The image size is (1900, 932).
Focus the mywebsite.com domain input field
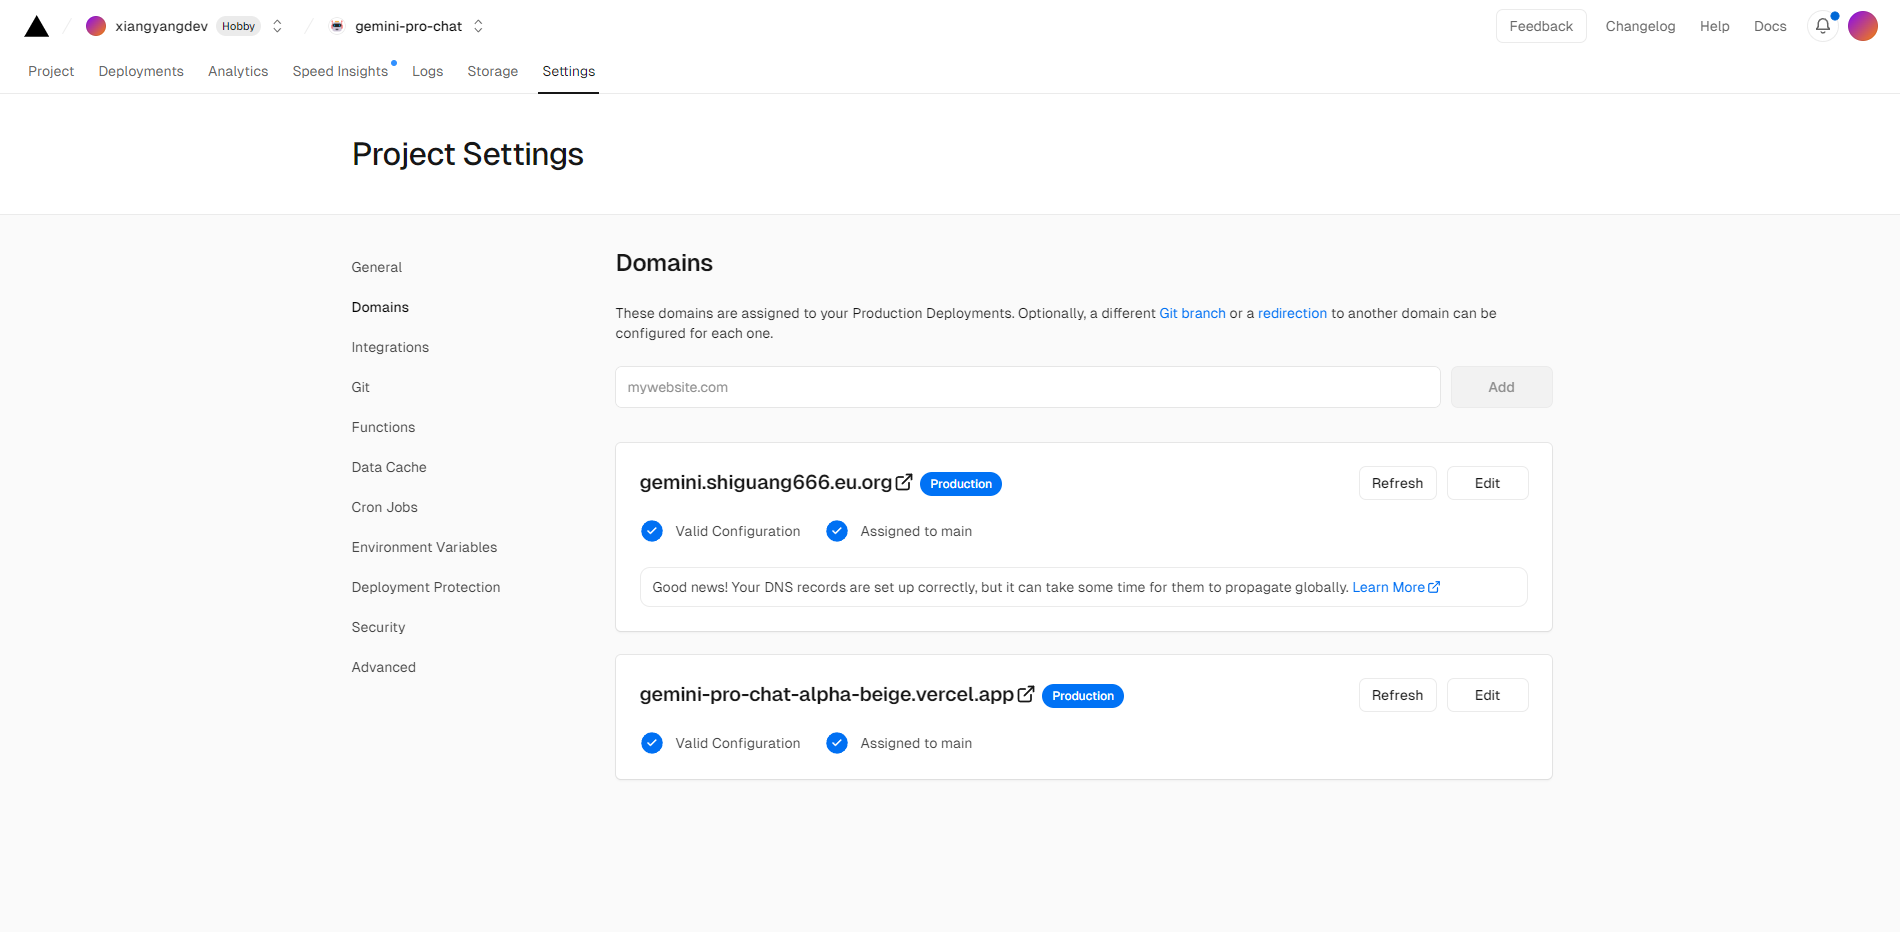[1028, 387]
